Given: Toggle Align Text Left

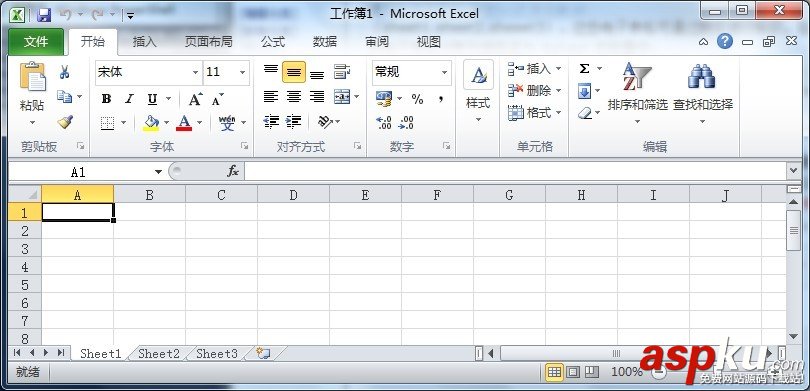Looking at the screenshot, I should [x=271, y=97].
